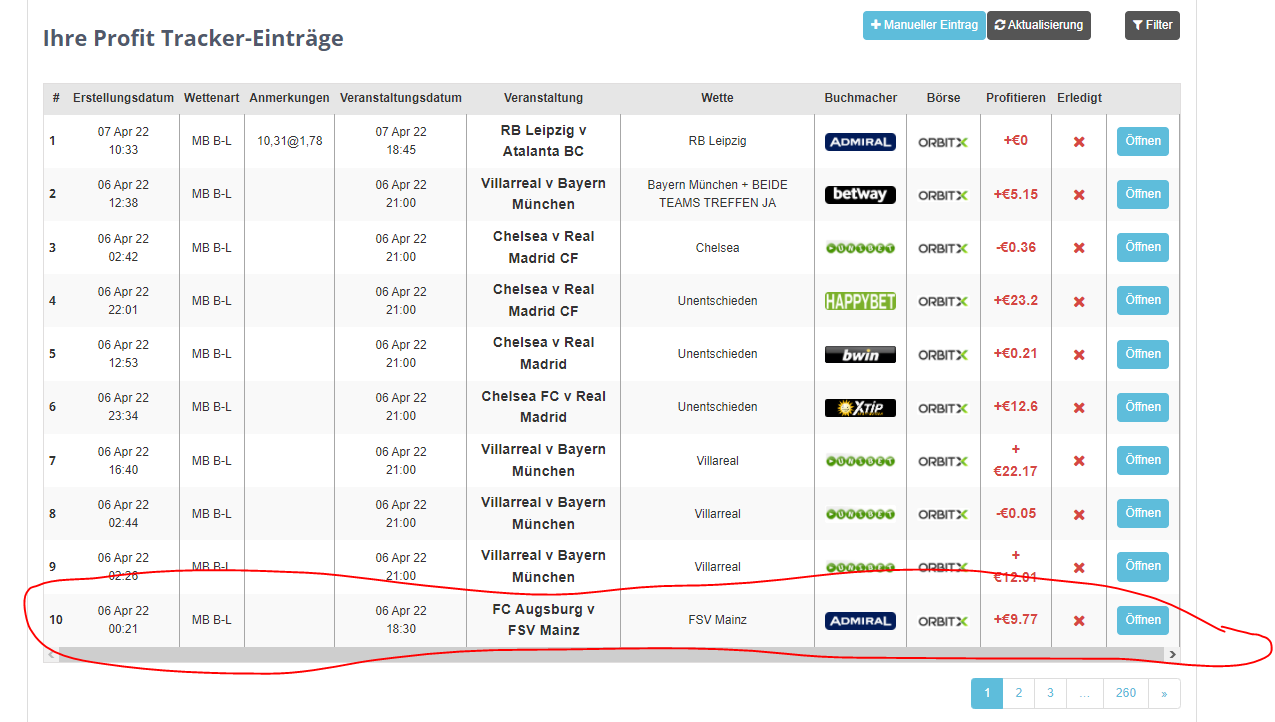Open the Filter options
This screenshot has width=1275, height=722.
tap(1152, 25)
